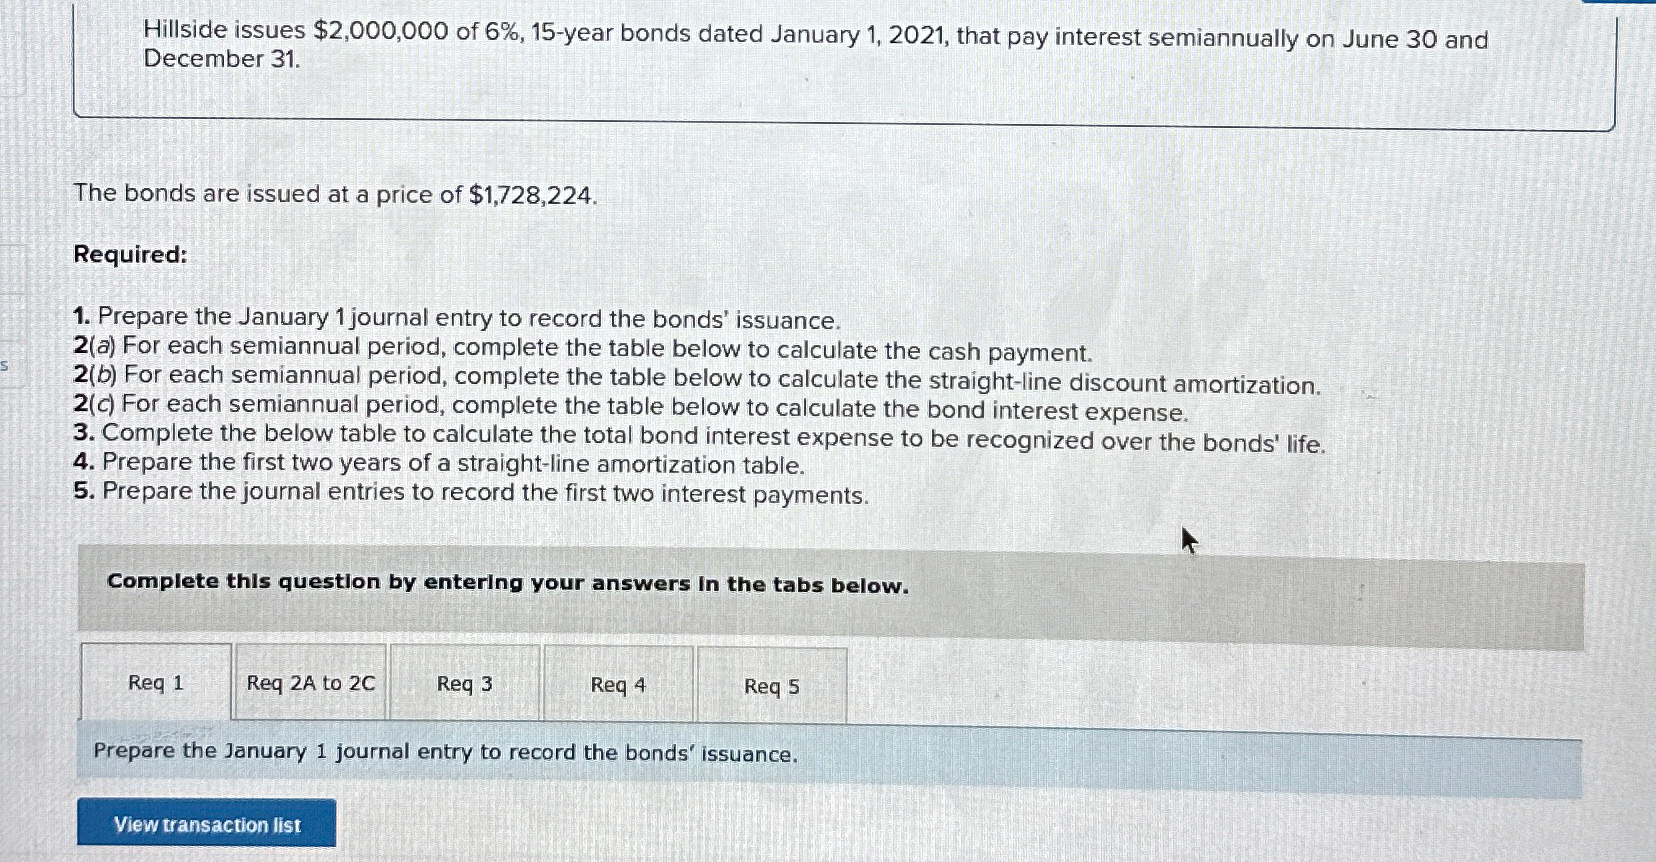
Task: Select requirement 1 about bonds issuance
Action: (x=457, y=318)
